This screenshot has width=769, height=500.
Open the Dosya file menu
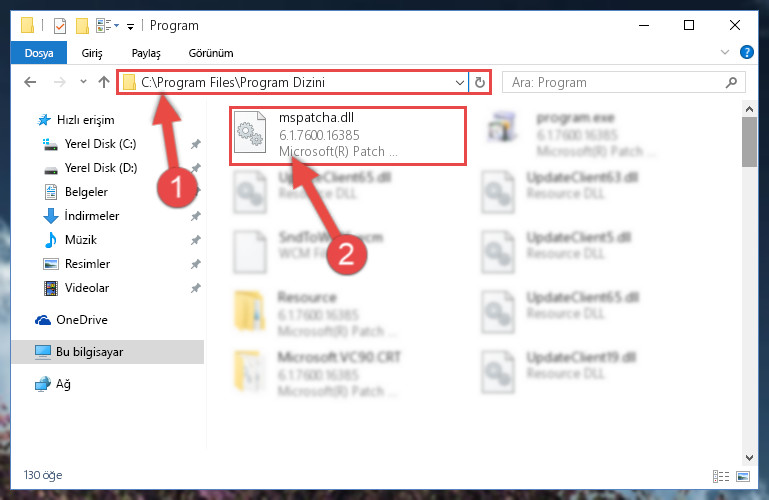click(x=39, y=53)
